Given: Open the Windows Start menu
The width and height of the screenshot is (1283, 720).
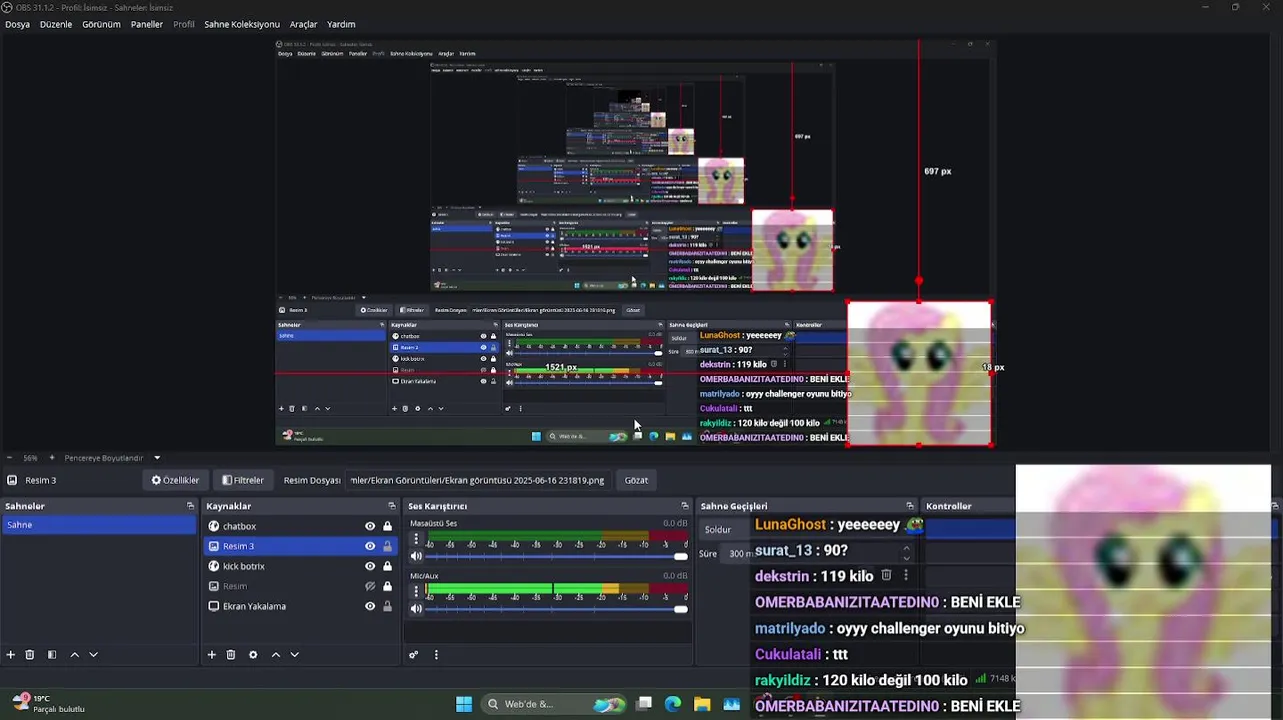Looking at the screenshot, I should click(x=464, y=704).
